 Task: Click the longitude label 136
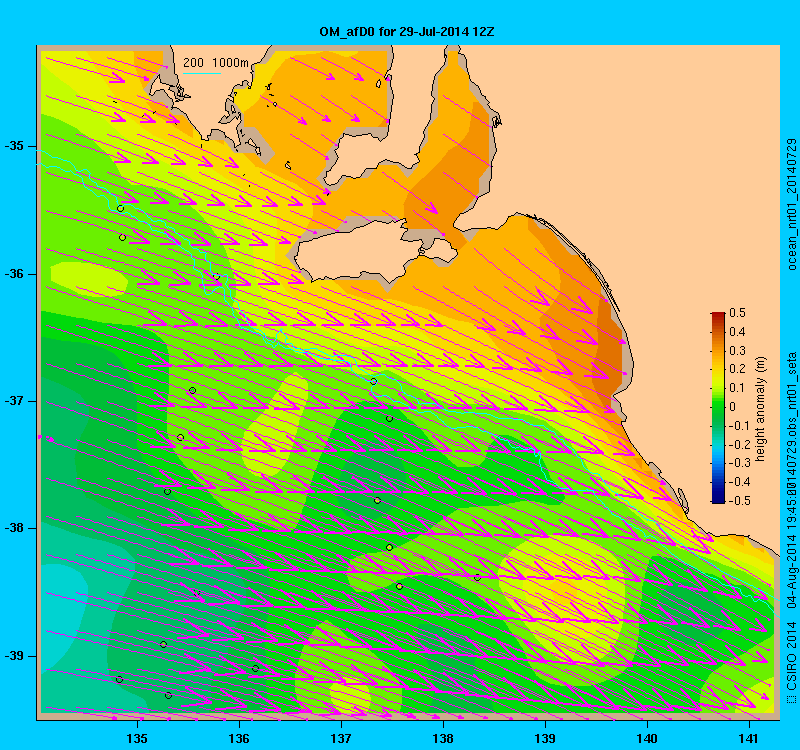239,738
